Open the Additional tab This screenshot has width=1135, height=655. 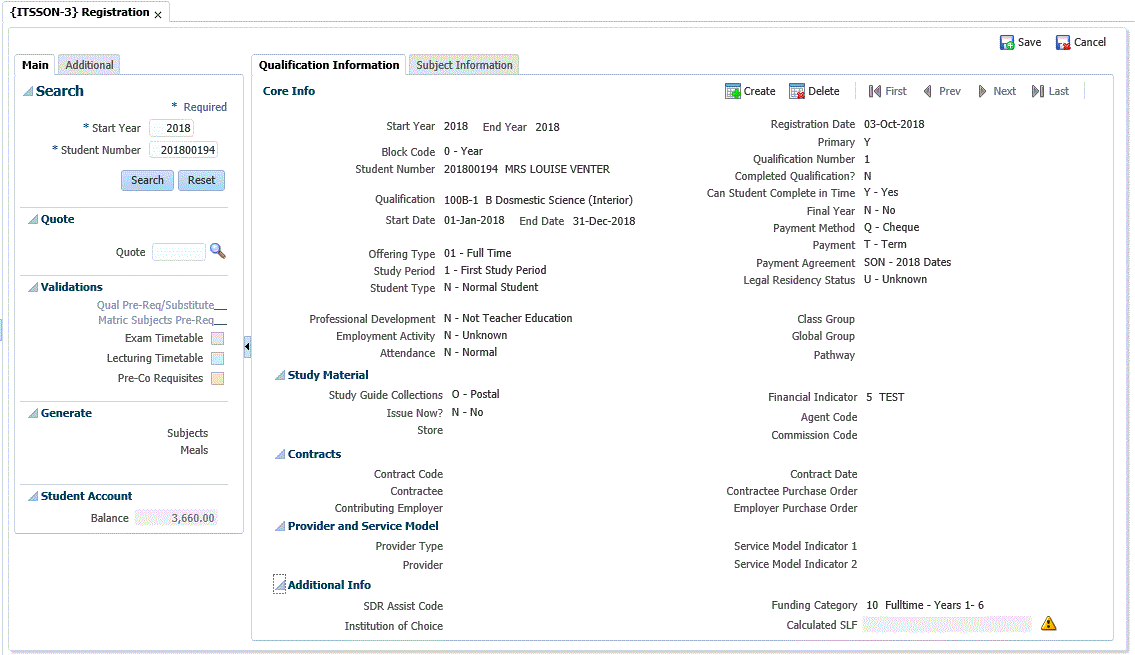89,65
